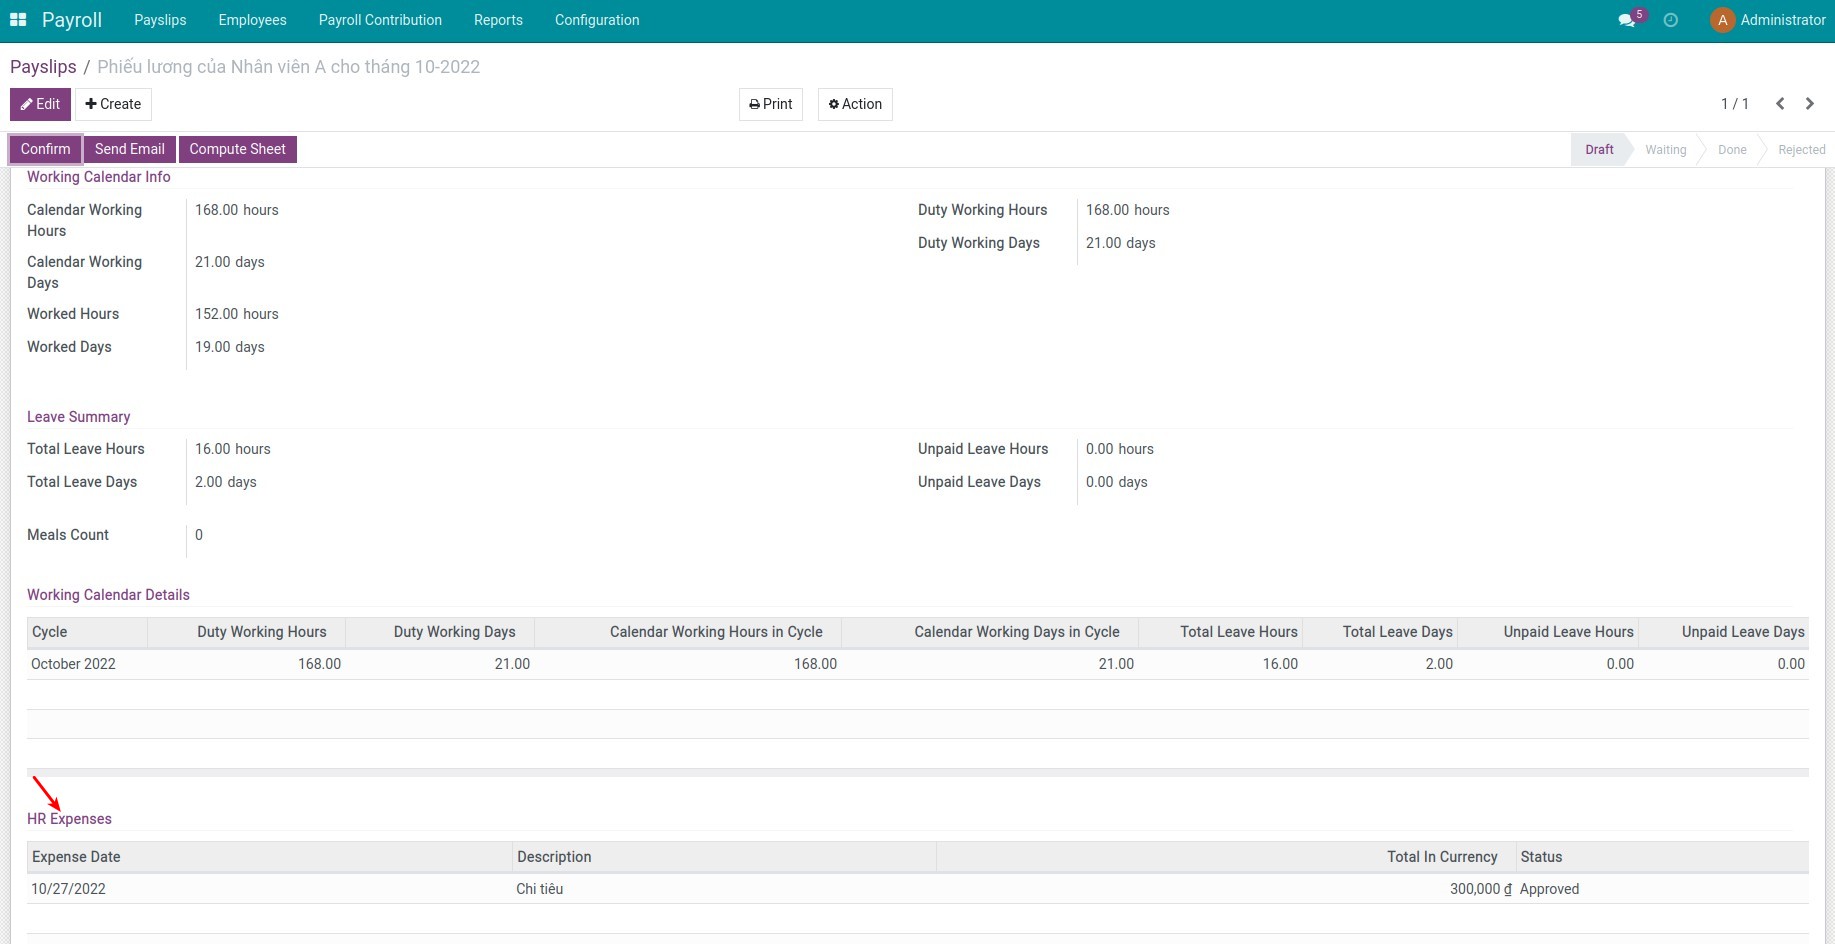Navigate to the previous record arrow
Image resolution: width=1835 pixels, height=944 pixels.
1780,103
